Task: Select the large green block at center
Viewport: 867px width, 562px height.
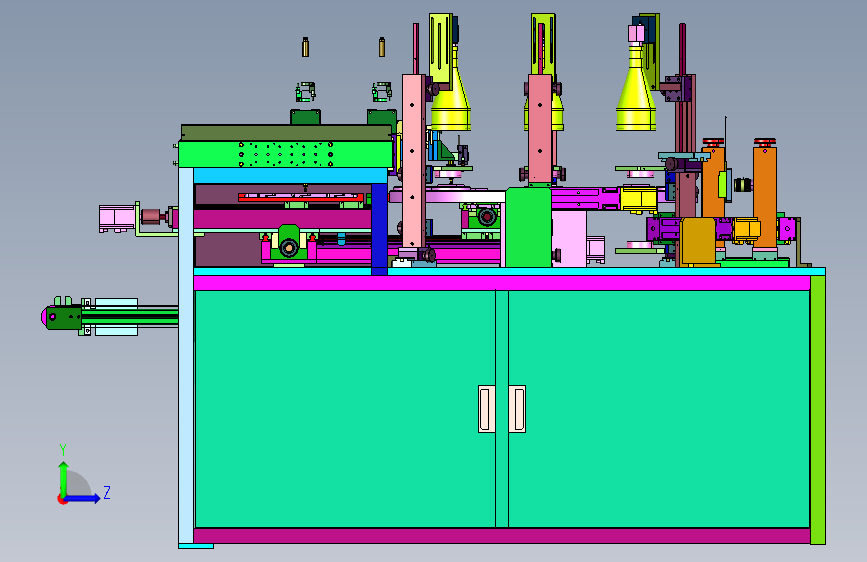Action: click(528, 227)
